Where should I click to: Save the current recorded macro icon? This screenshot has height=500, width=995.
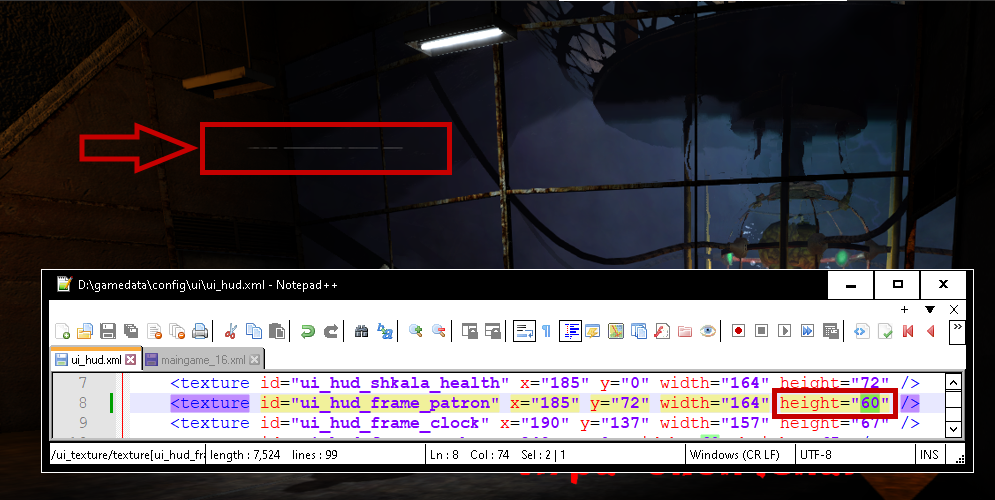(x=830, y=331)
